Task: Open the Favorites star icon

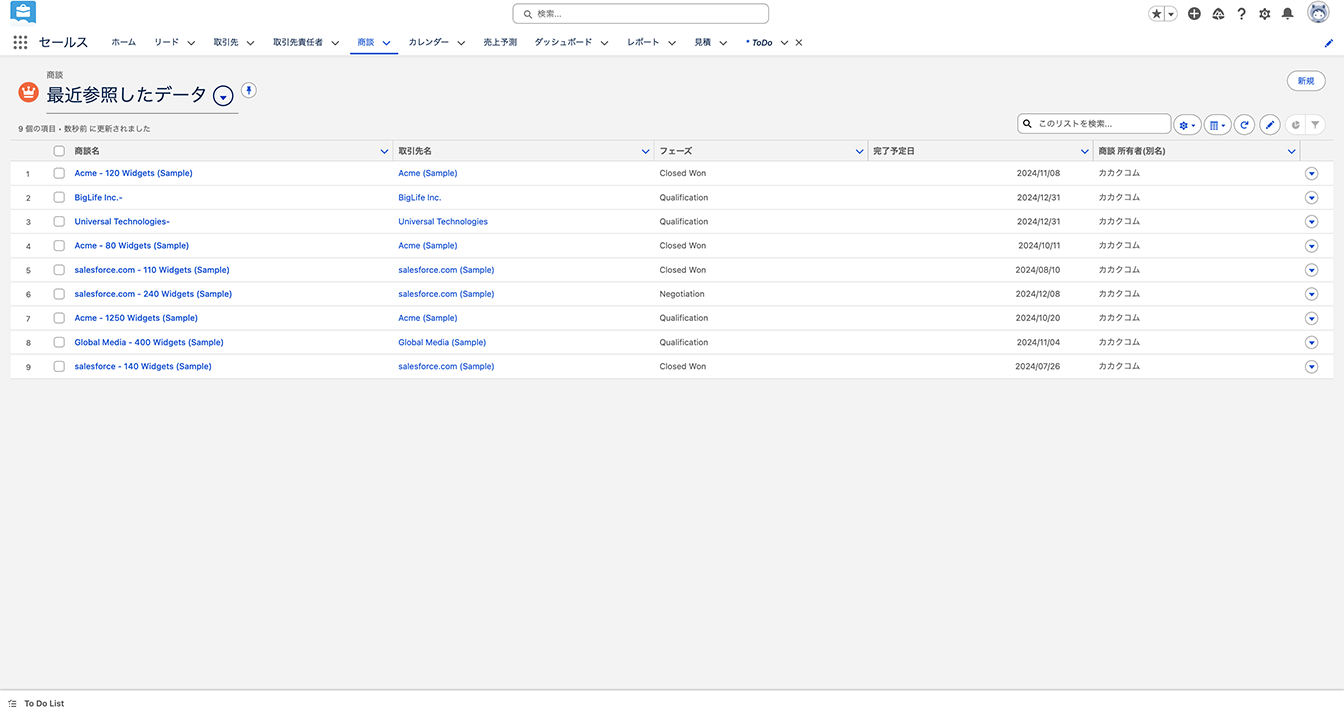Action: (1156, 14)
